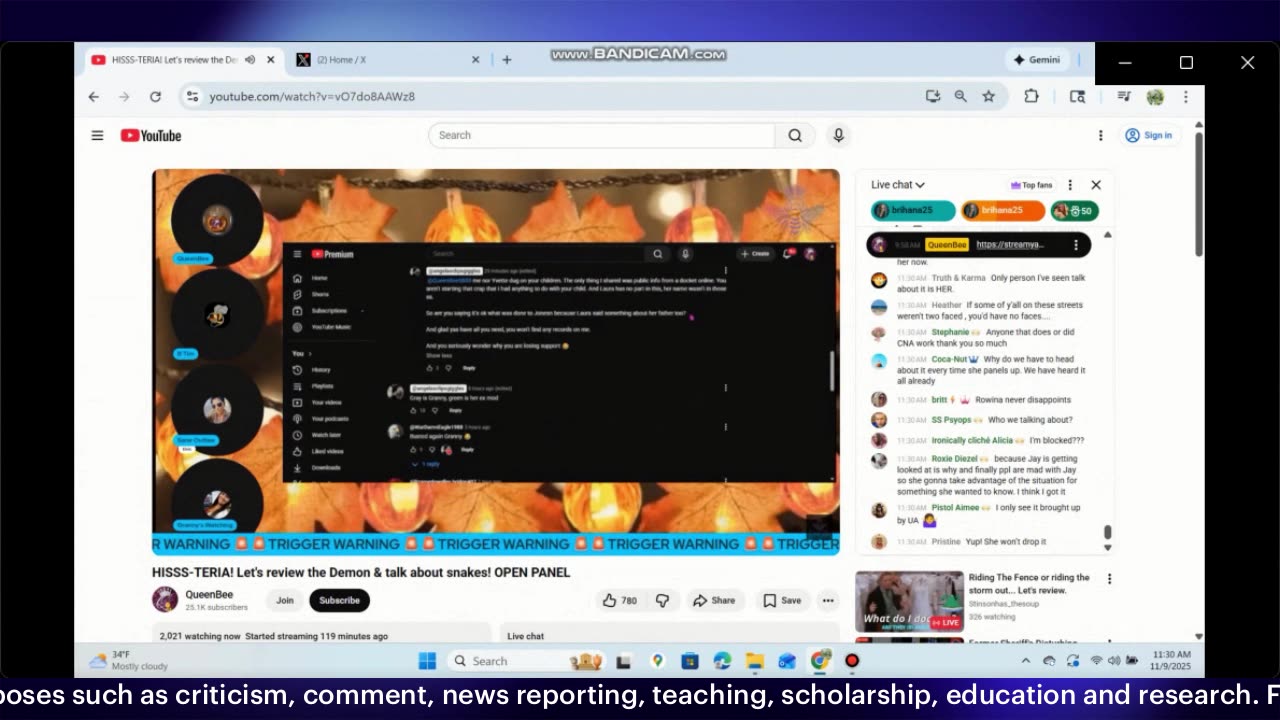
Task: Open the pinned QueenBee message options
Action: 1076,245
